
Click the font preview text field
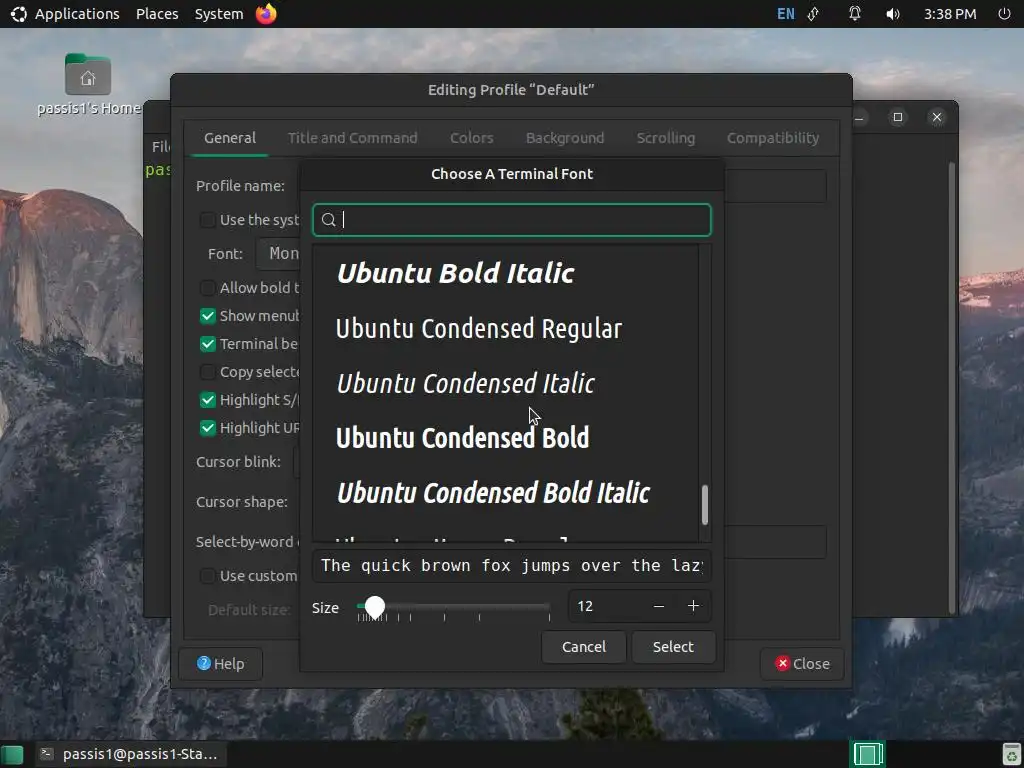512,566
